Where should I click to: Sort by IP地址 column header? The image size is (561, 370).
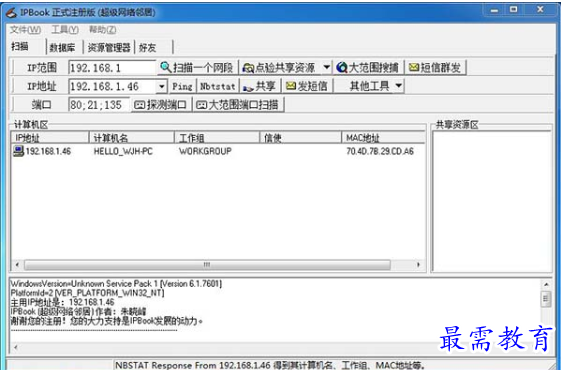click(x=50, y=138)
